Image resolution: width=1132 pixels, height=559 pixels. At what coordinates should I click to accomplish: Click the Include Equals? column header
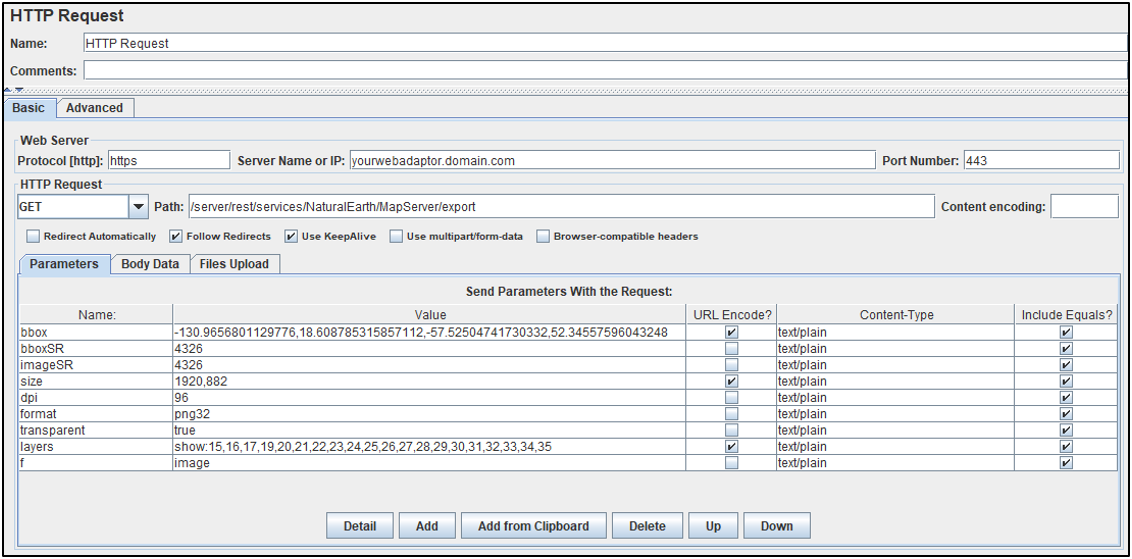(x=1066, y=314)
